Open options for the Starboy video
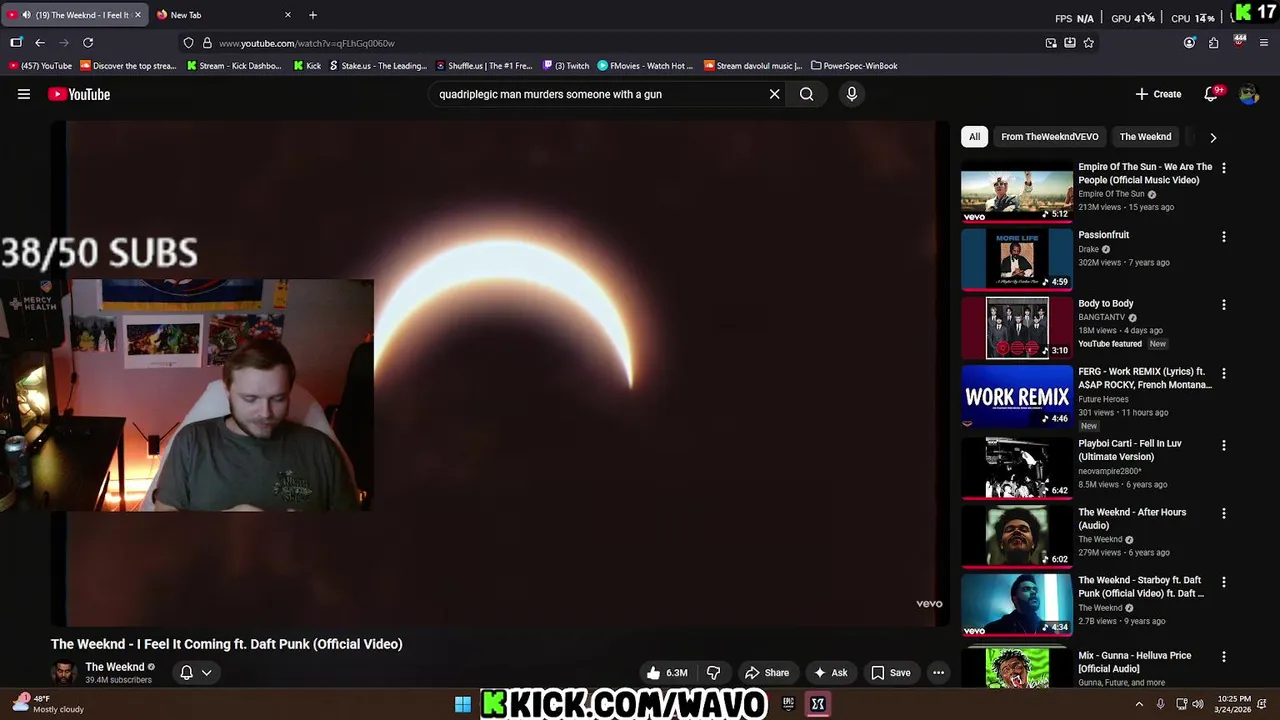The height and width of the screenshot is (720, 1280). click(1224, 581)
